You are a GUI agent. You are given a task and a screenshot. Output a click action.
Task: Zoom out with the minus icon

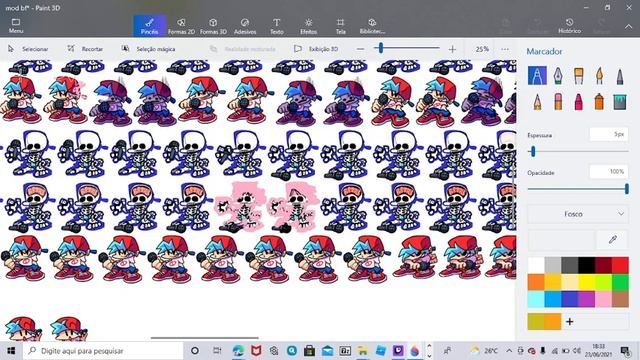[360, 49]
